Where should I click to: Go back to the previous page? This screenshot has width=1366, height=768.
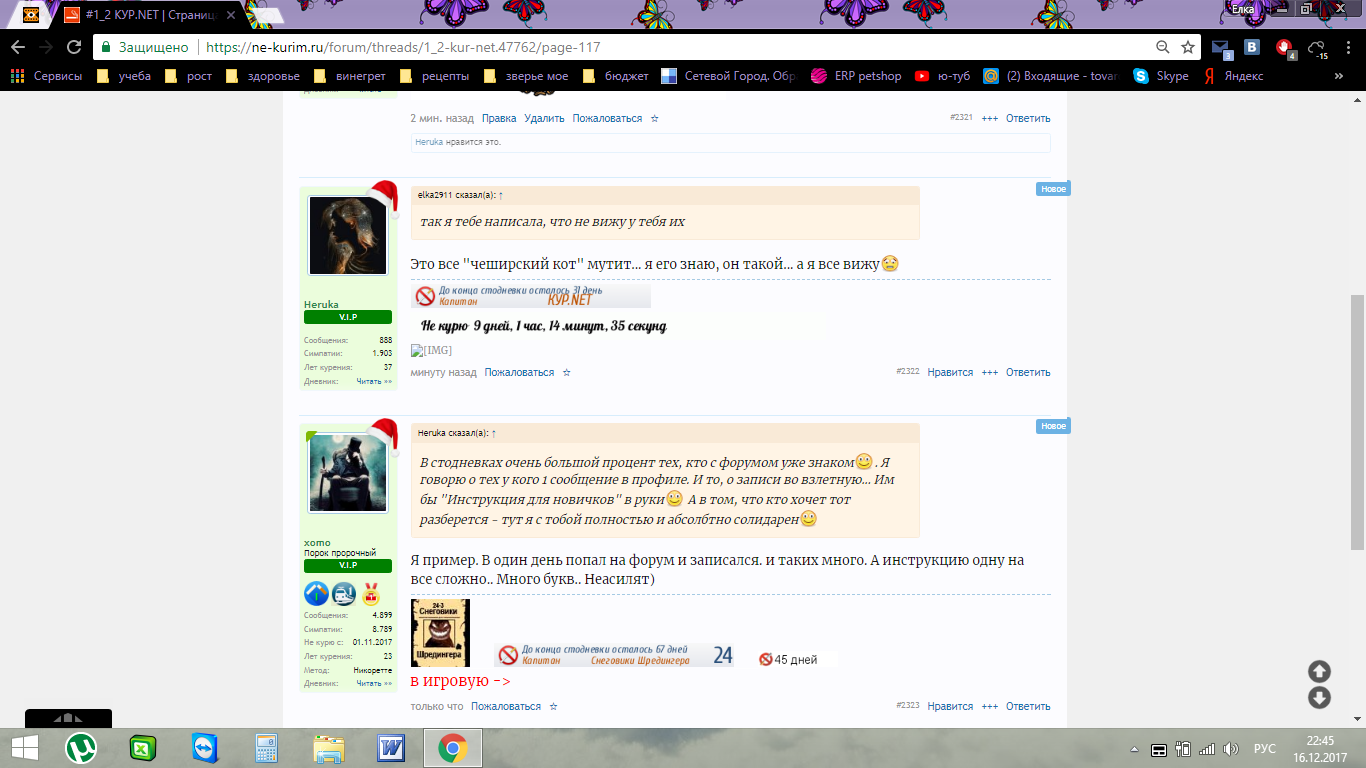click(18, 47)
